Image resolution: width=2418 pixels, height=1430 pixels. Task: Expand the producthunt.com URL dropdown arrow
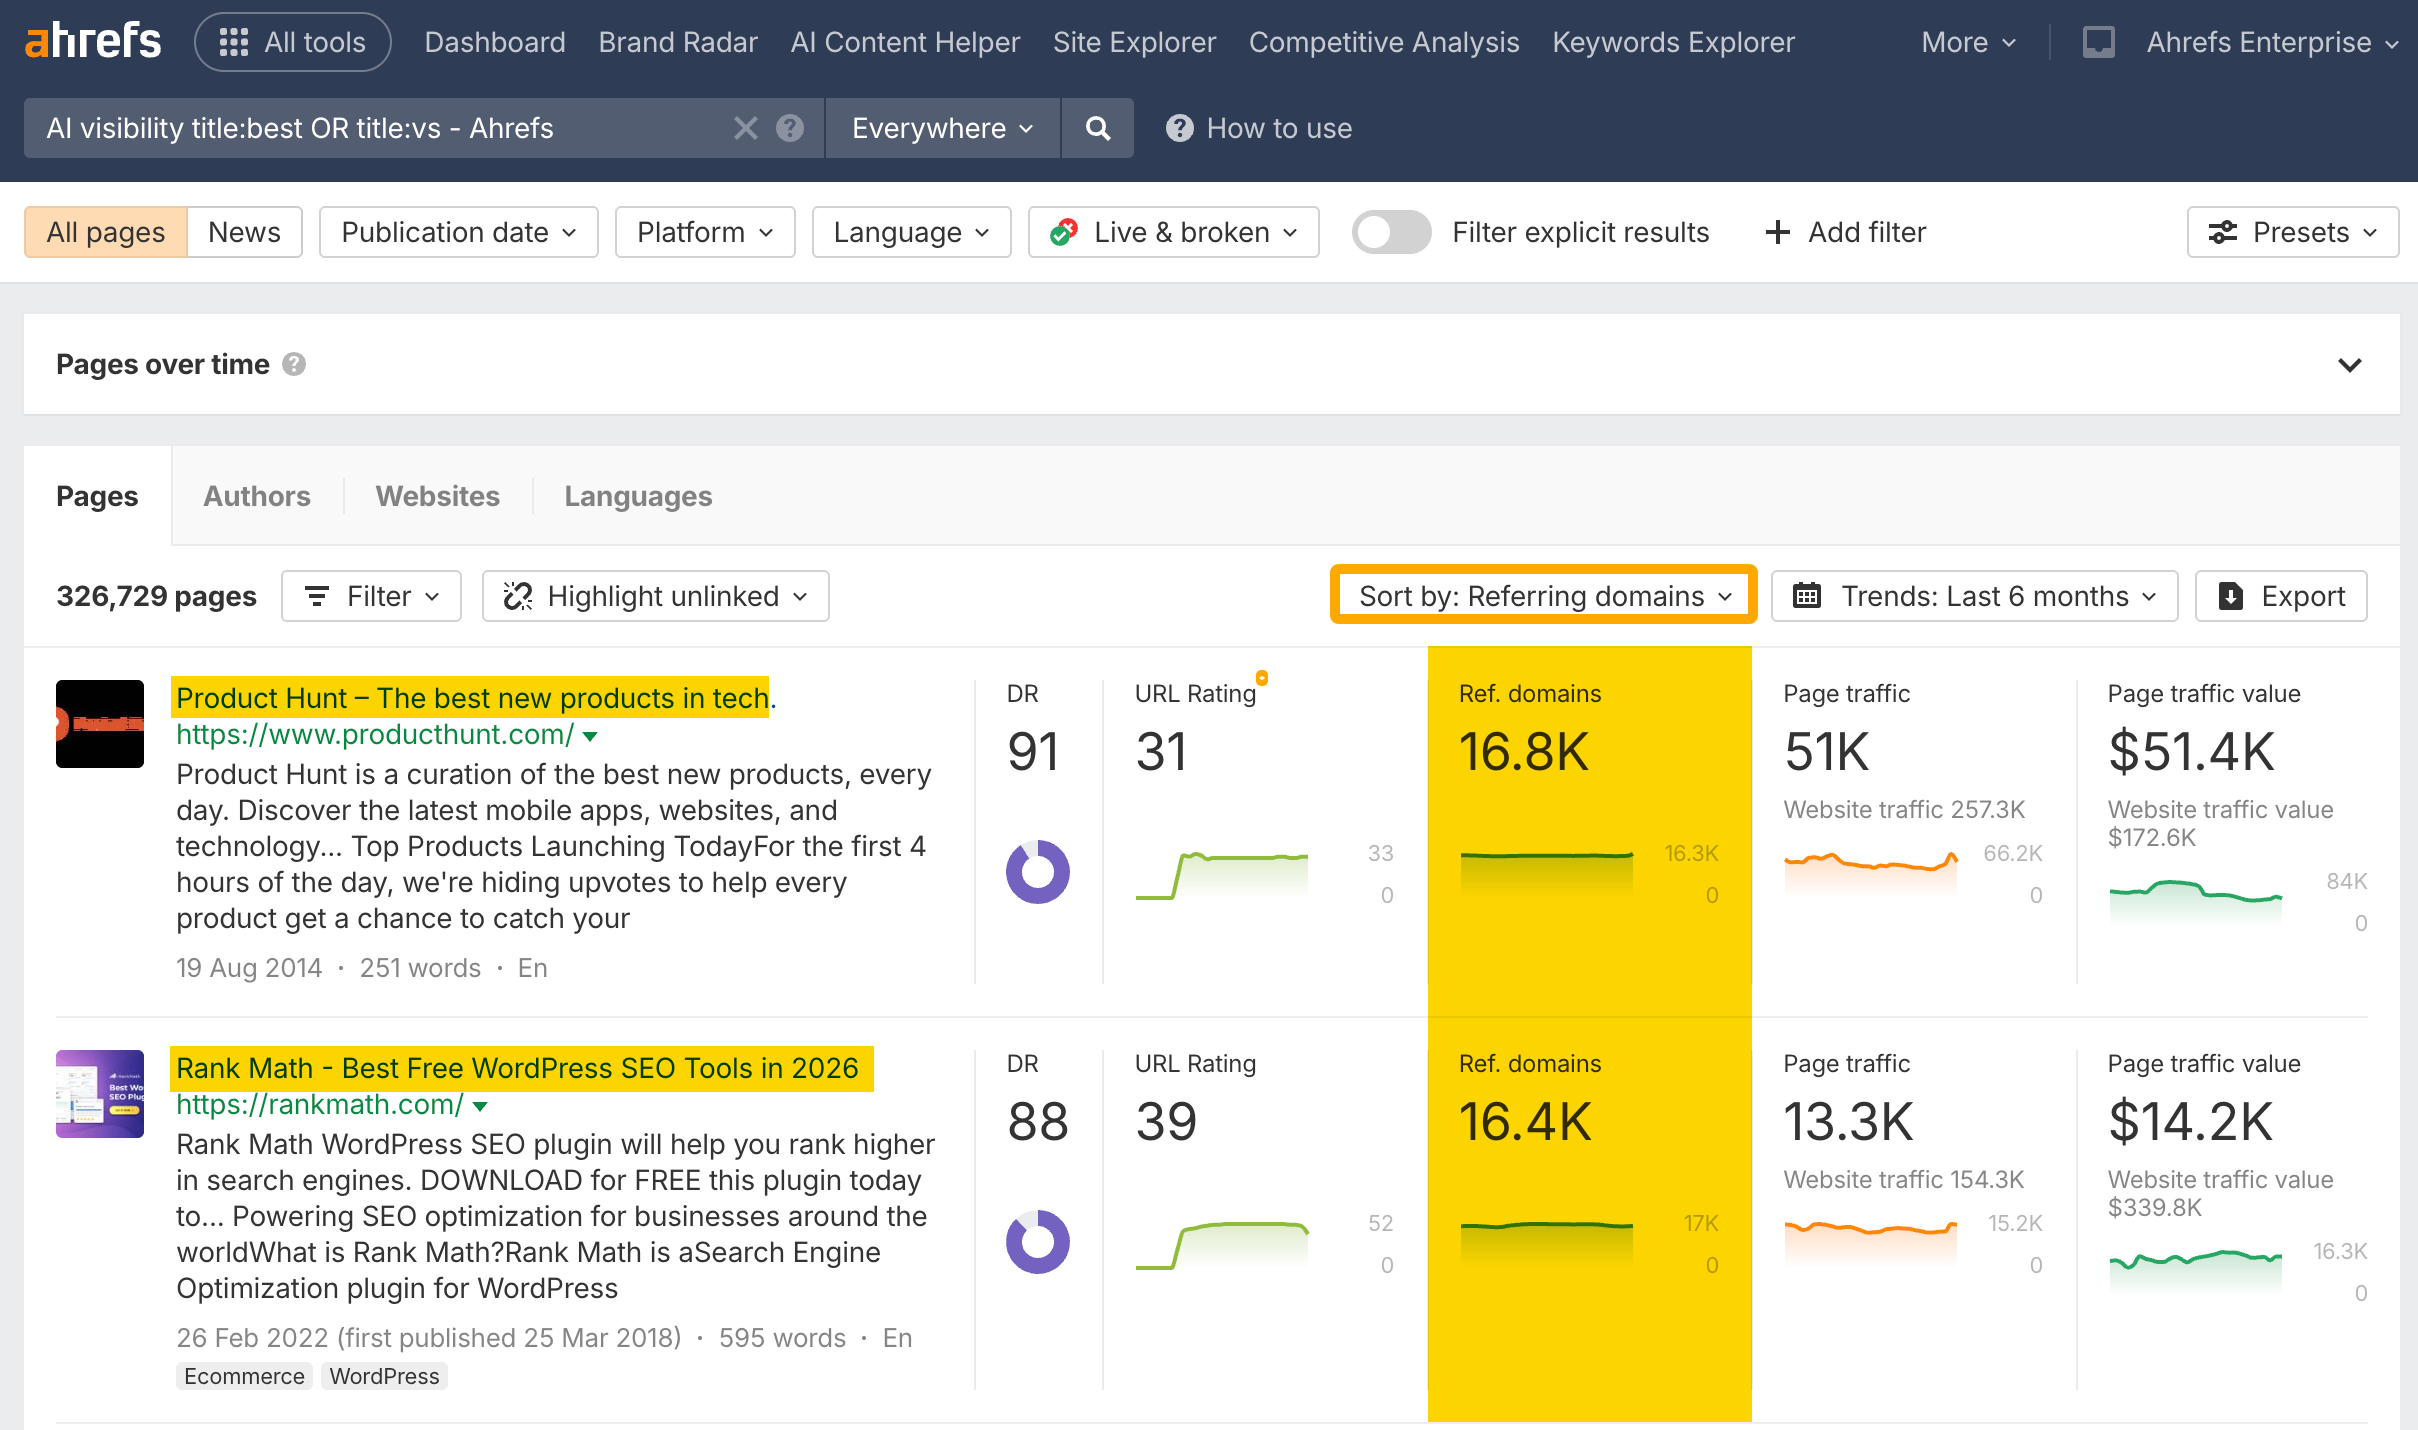tap(590, 736)
